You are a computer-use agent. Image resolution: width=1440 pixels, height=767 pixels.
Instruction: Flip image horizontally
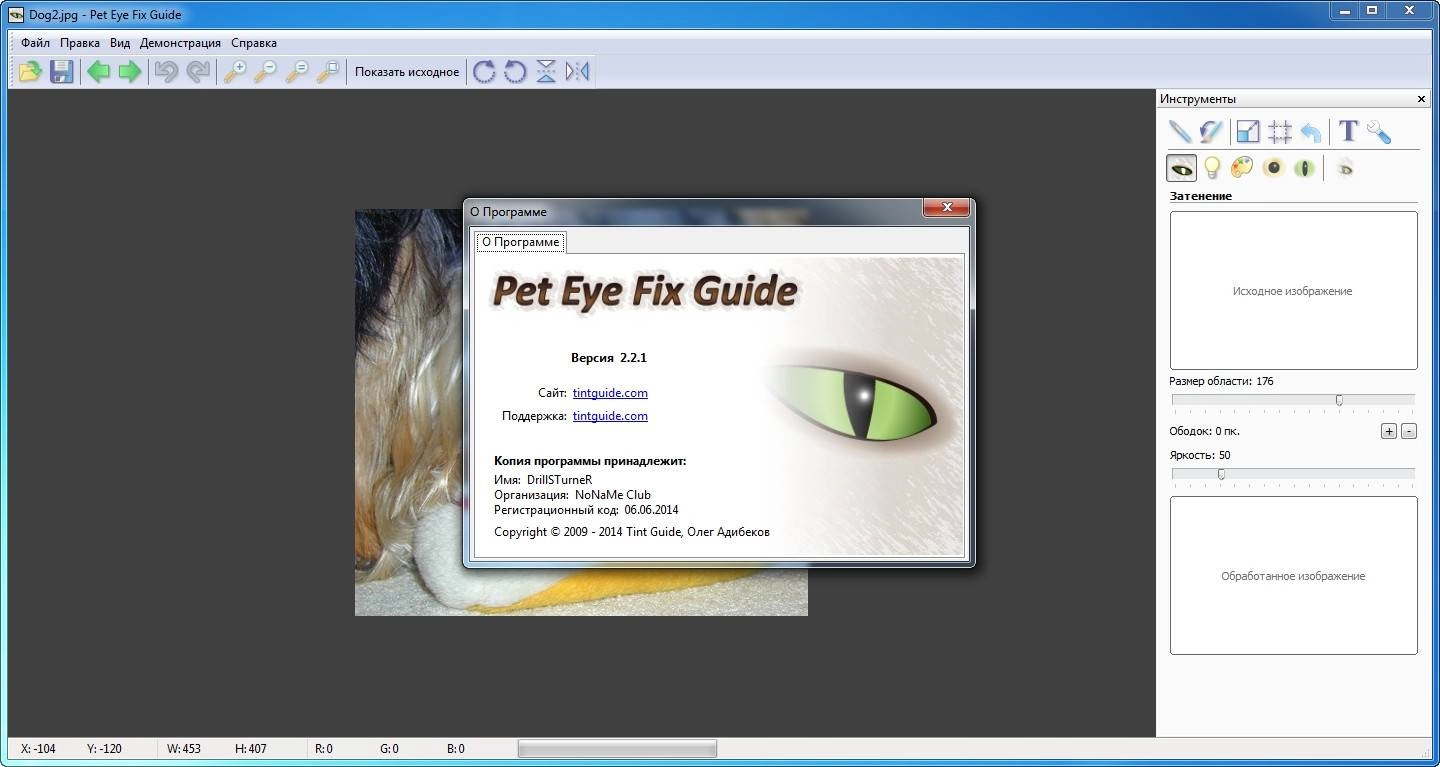pos(577,71)
